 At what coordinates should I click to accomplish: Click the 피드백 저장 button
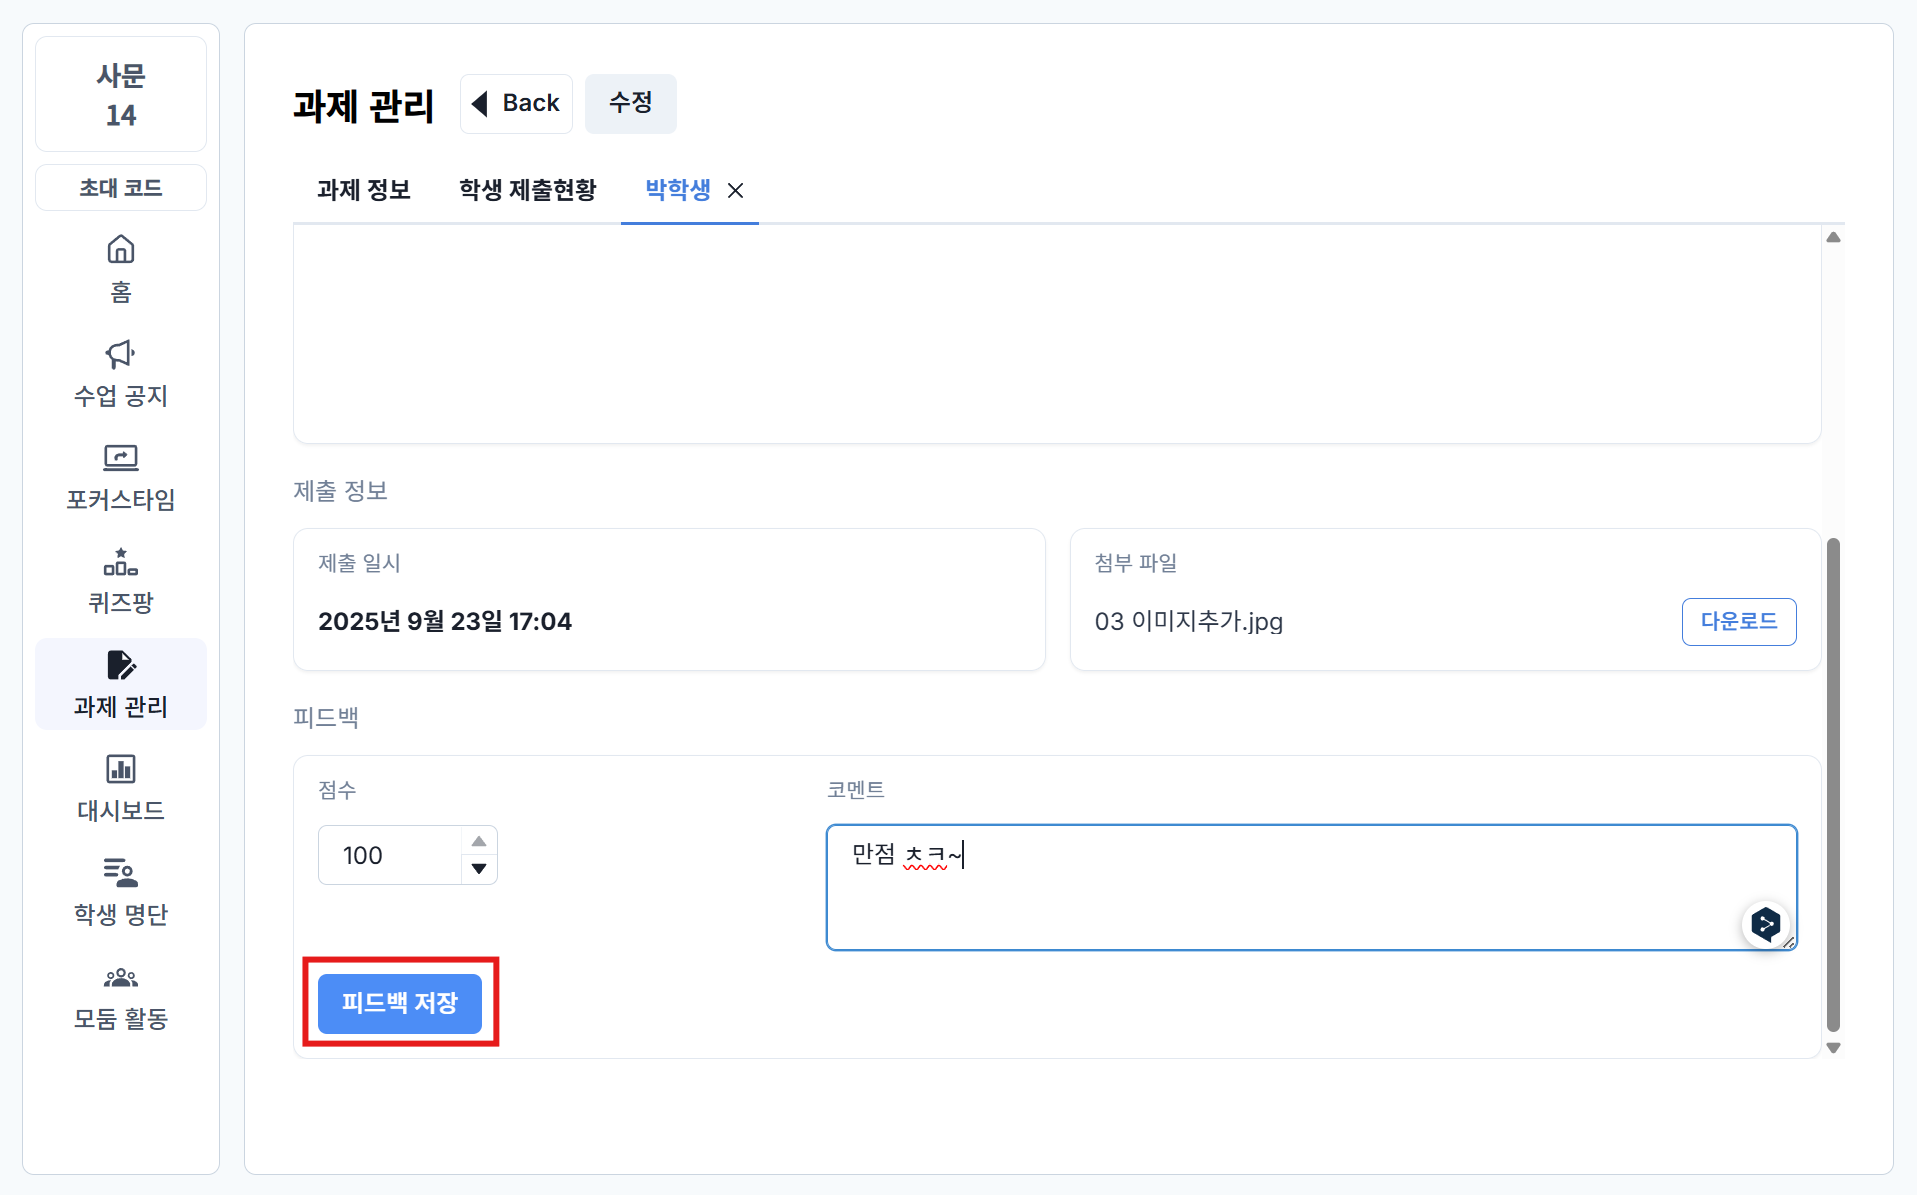(400, 1003)
